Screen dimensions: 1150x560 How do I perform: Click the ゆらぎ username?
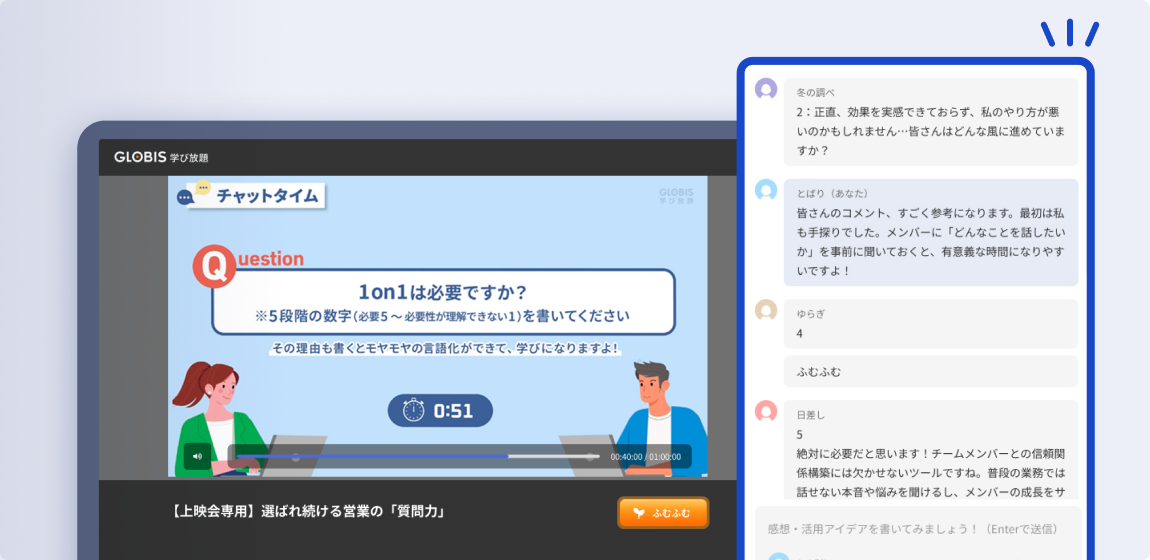point(811,314)
